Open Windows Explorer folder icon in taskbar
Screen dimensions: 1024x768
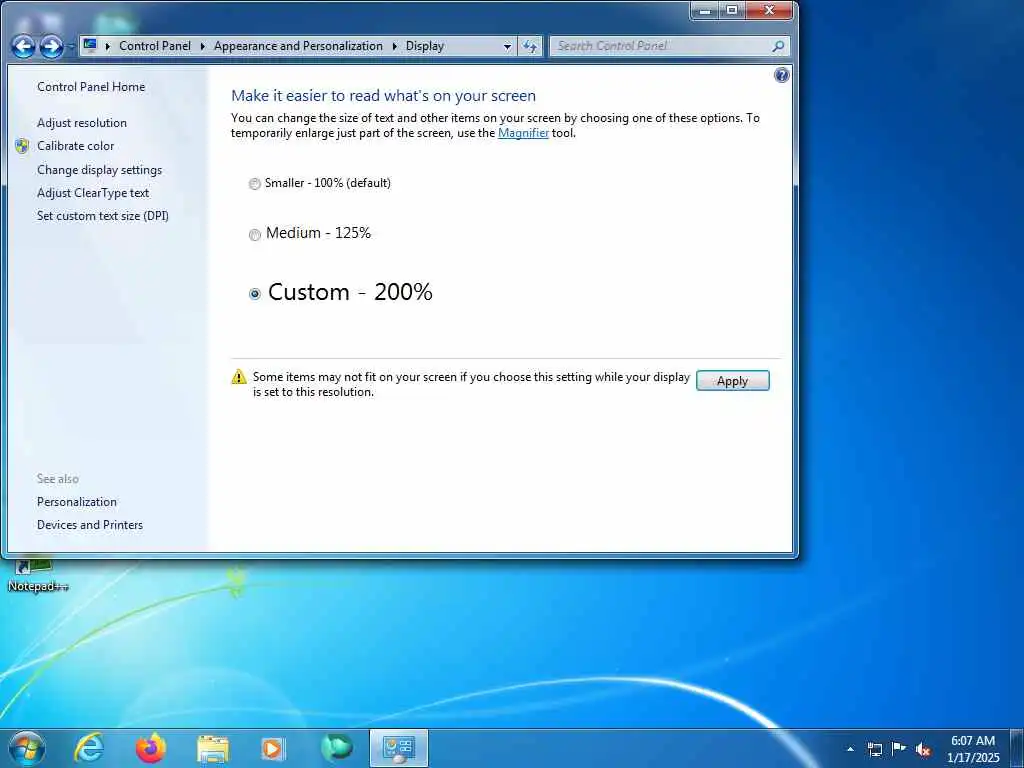click(x=213, y=749)
